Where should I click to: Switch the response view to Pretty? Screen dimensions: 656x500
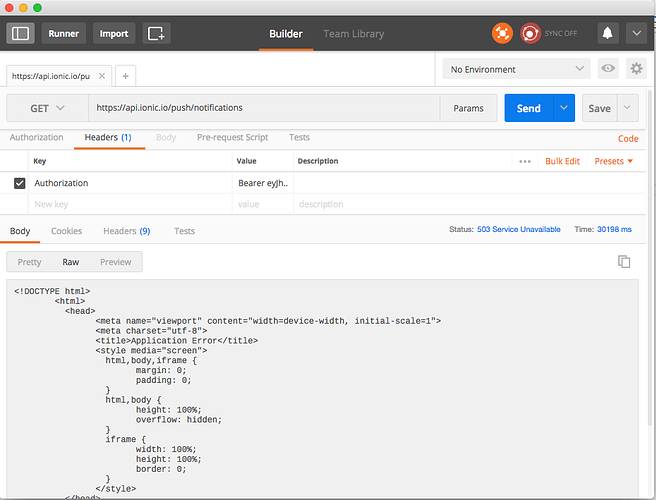pos(29,262)
